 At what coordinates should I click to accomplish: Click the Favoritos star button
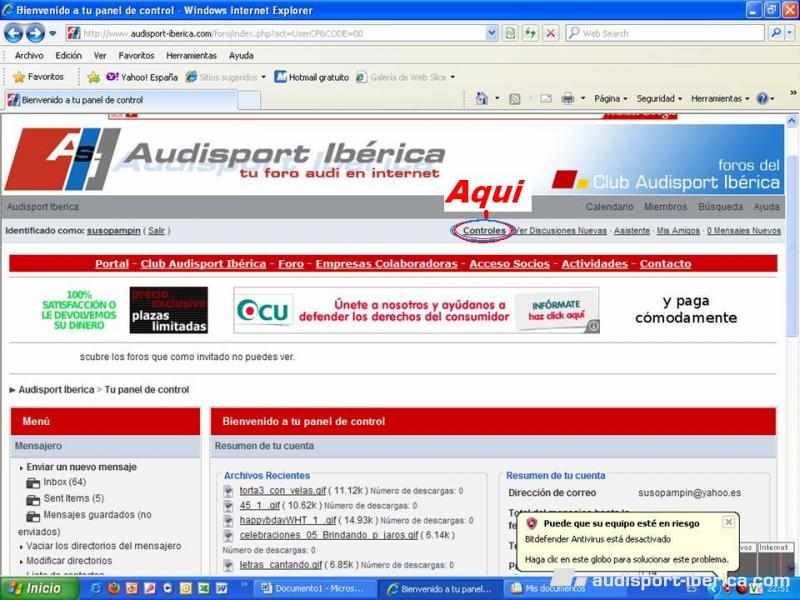click(39, 77)
